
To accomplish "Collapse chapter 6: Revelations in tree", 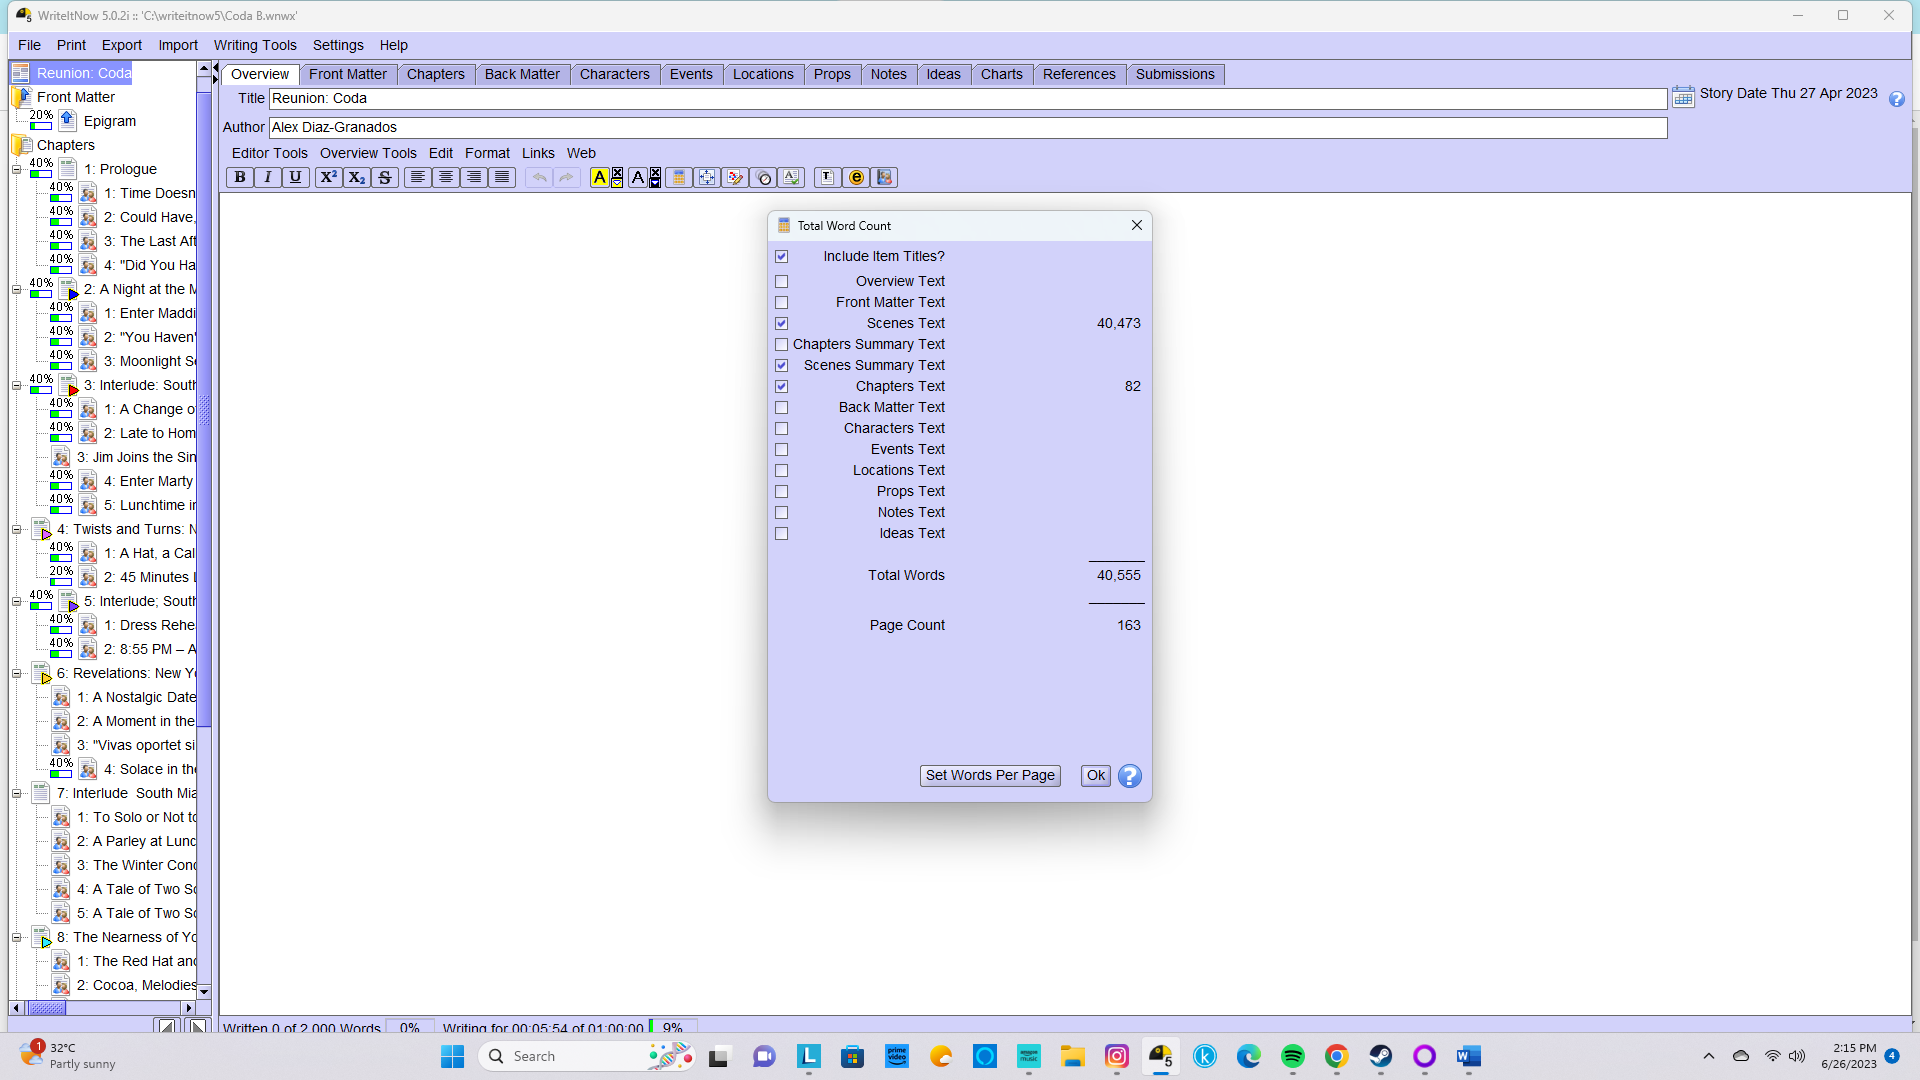I will pos(17,673).
